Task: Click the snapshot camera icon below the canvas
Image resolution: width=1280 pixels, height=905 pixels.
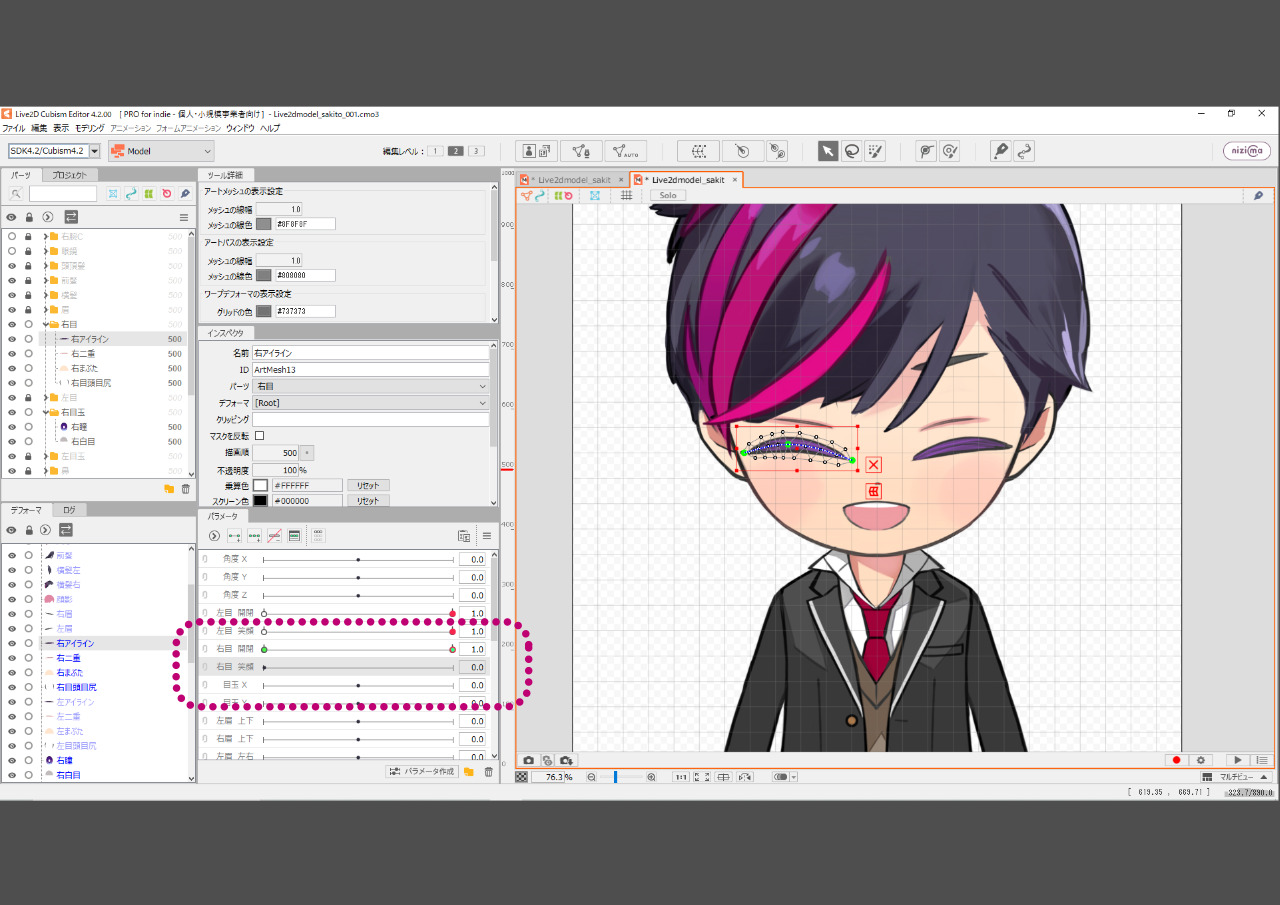Action: 529,760
